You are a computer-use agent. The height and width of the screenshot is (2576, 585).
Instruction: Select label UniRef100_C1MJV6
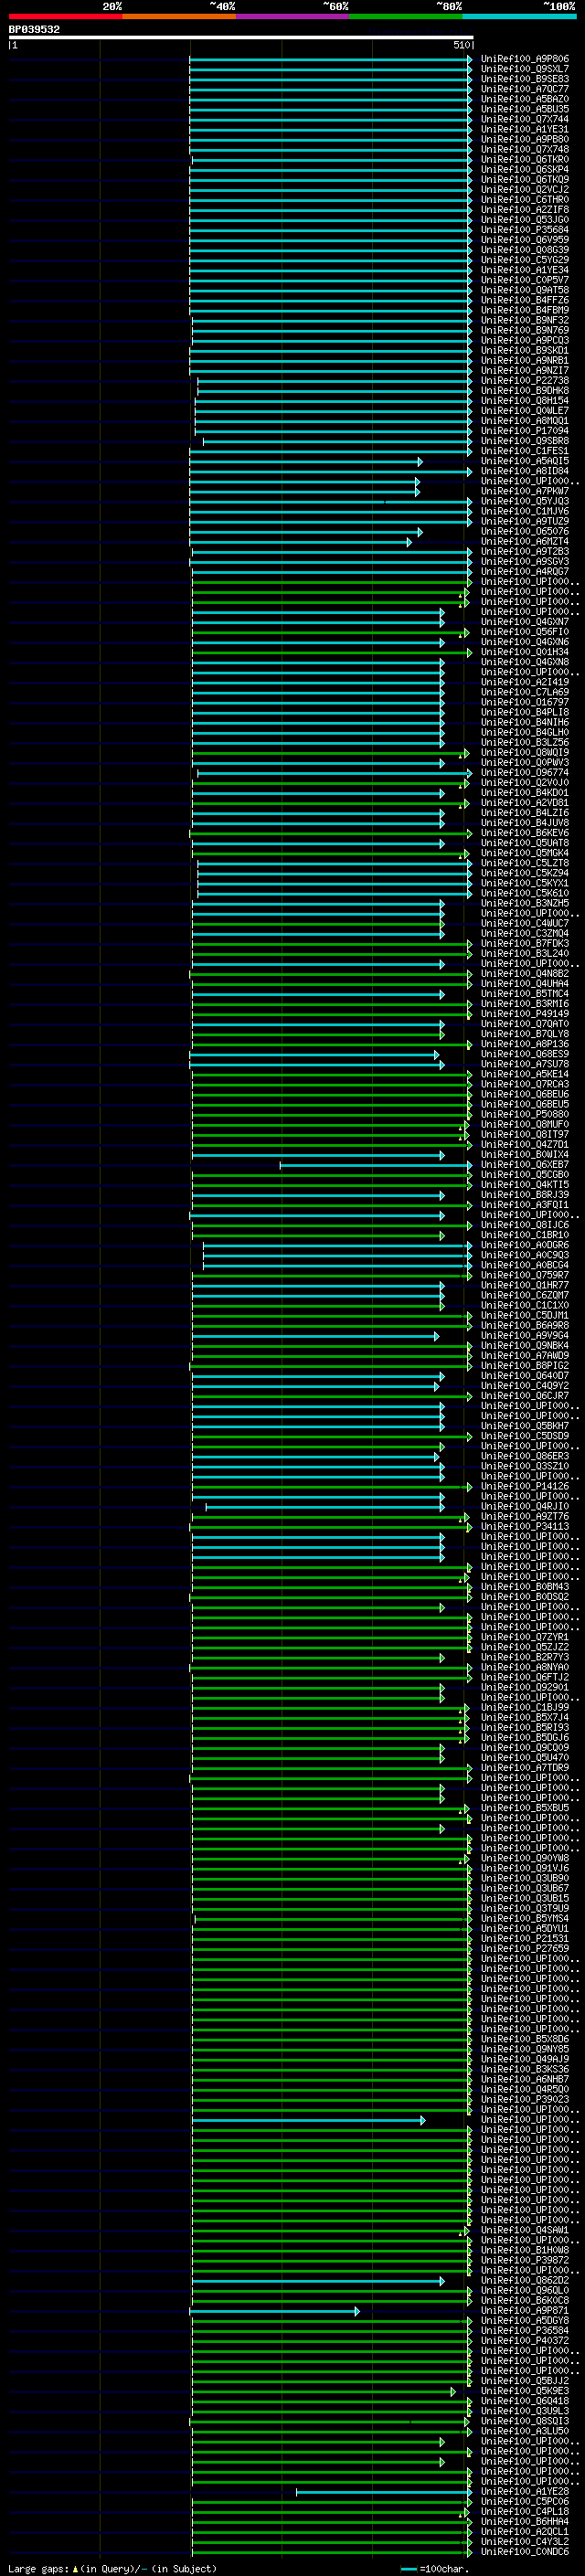(525, 511)
